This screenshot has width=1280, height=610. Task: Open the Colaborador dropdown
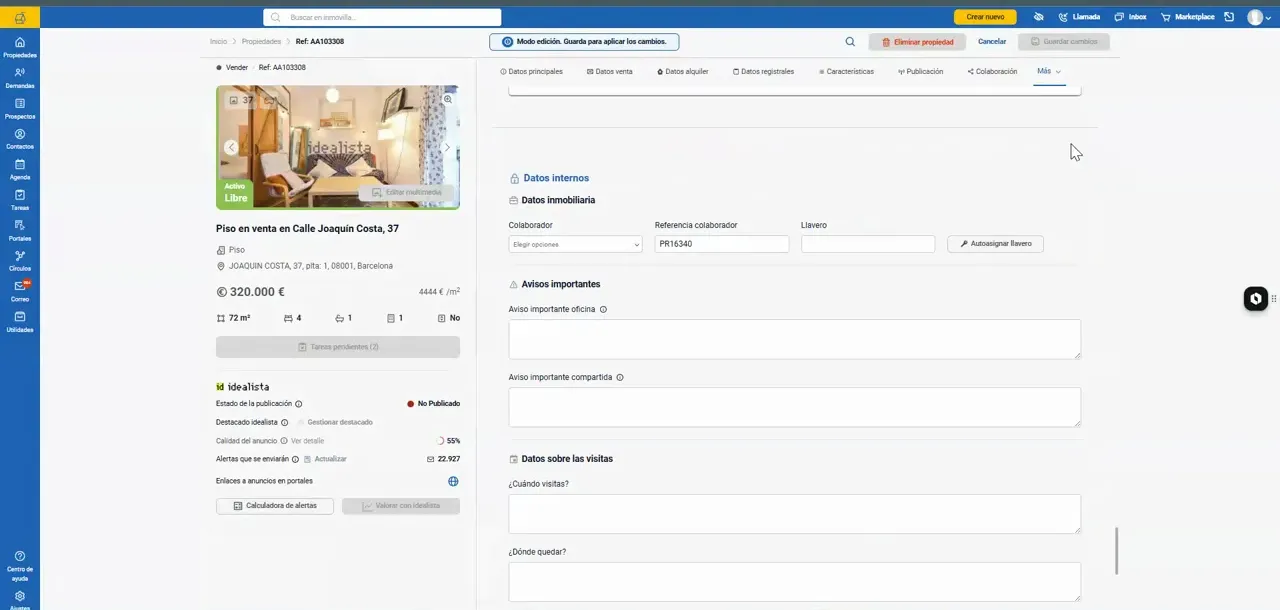coord(575,244)
